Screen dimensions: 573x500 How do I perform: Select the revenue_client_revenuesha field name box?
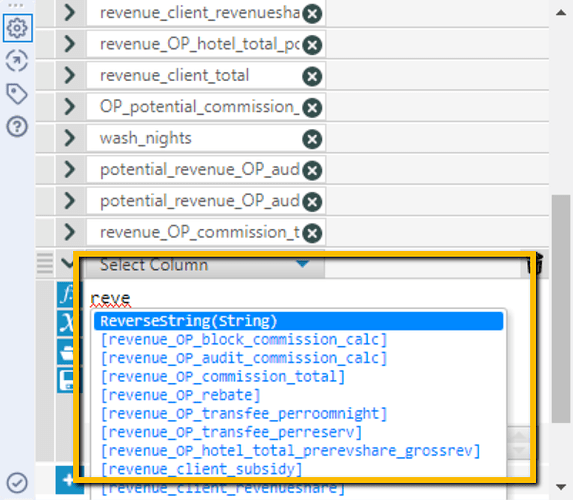click(206, 13)
